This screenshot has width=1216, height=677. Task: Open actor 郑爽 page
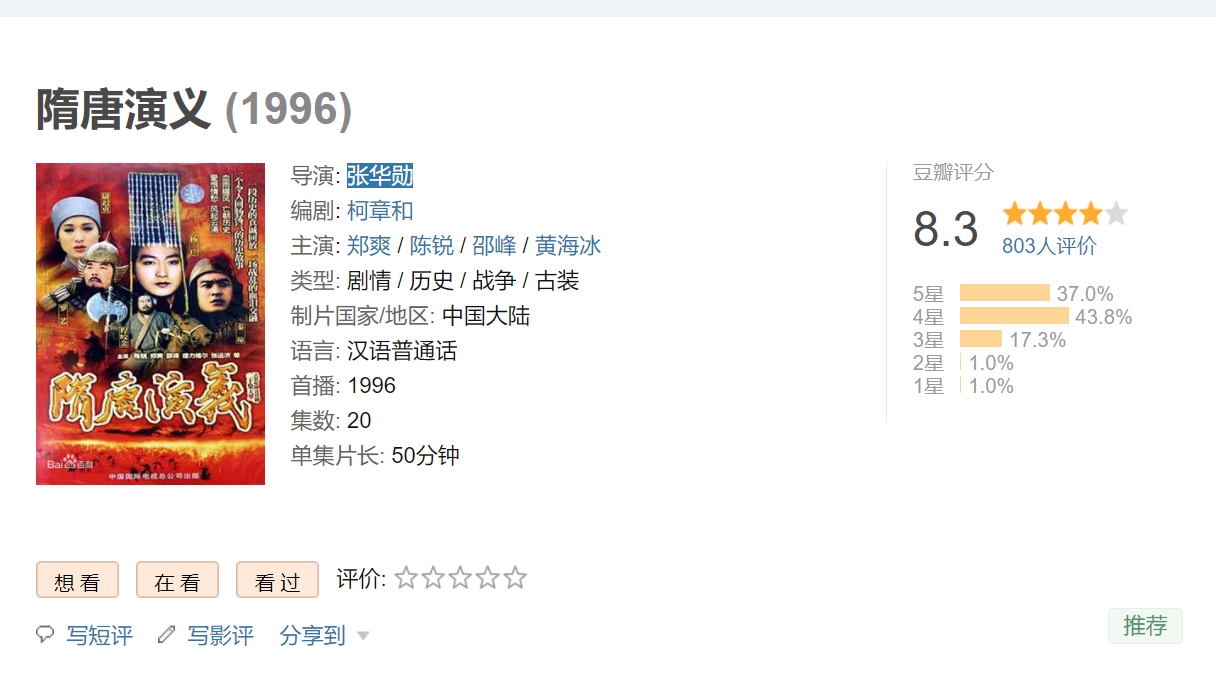(x=369, y=246)
